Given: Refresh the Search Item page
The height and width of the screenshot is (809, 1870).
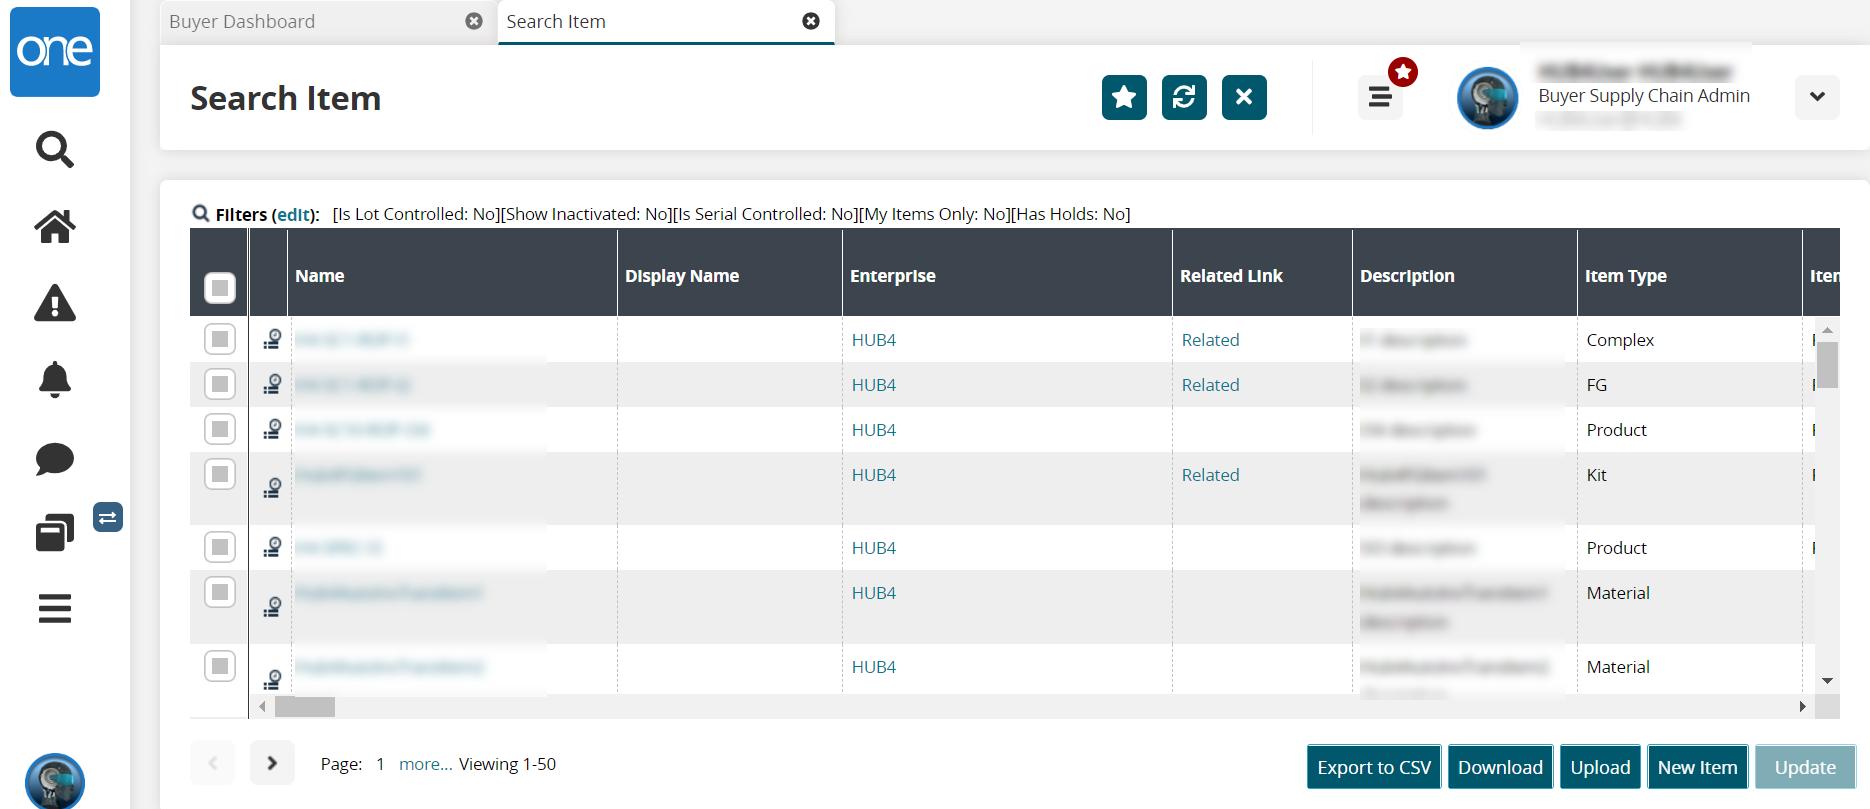Looking at the screenshot, I should pos(1184,97).
